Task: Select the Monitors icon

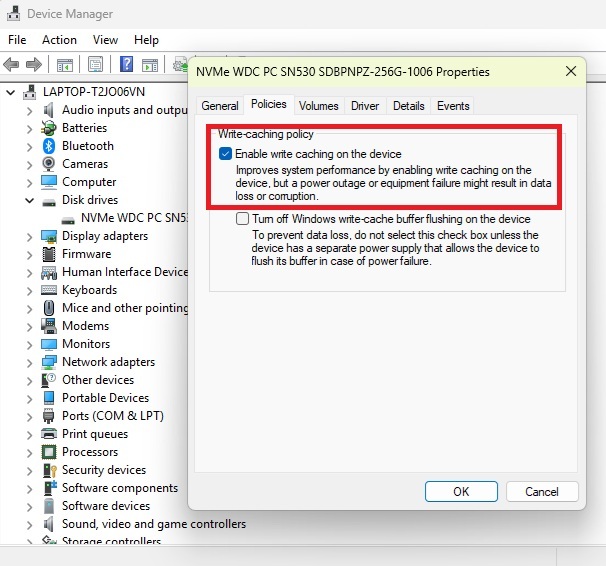Action: coord(49,344)
